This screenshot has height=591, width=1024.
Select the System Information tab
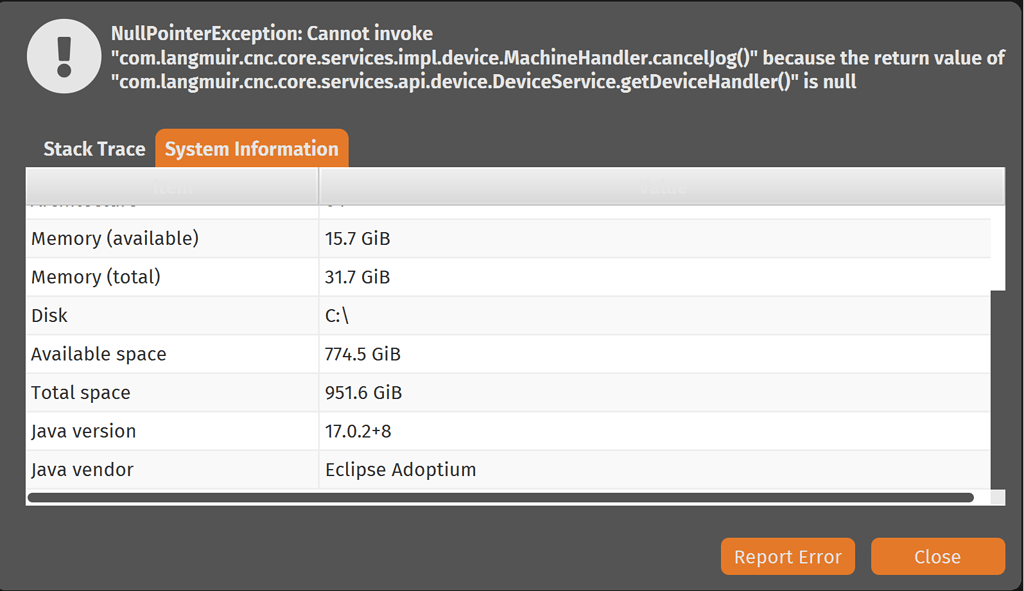(251, 149)
